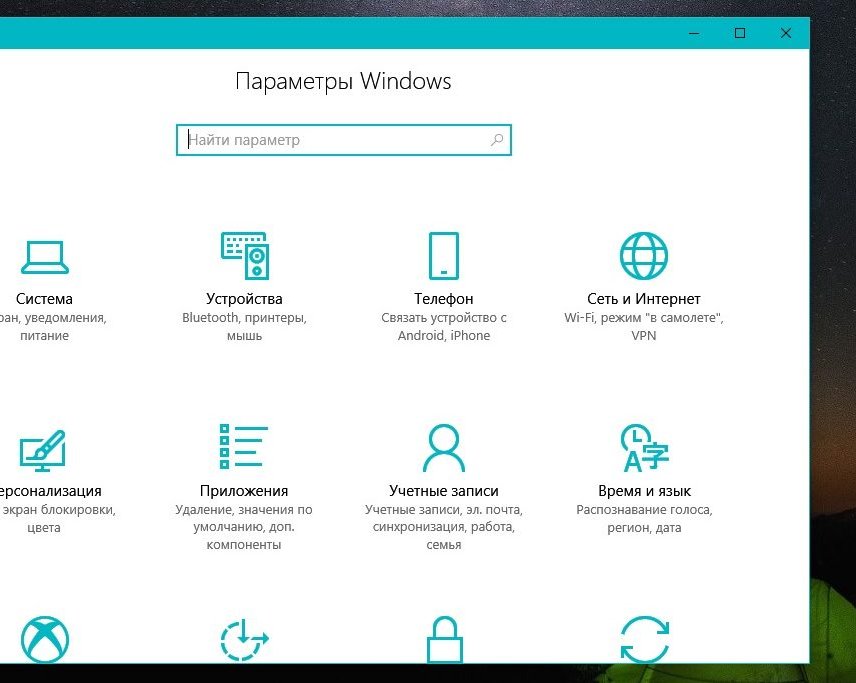Focus the 'Найти параметр' search field
This screenshot has height=683, width=856.
[x=344, y=140]
